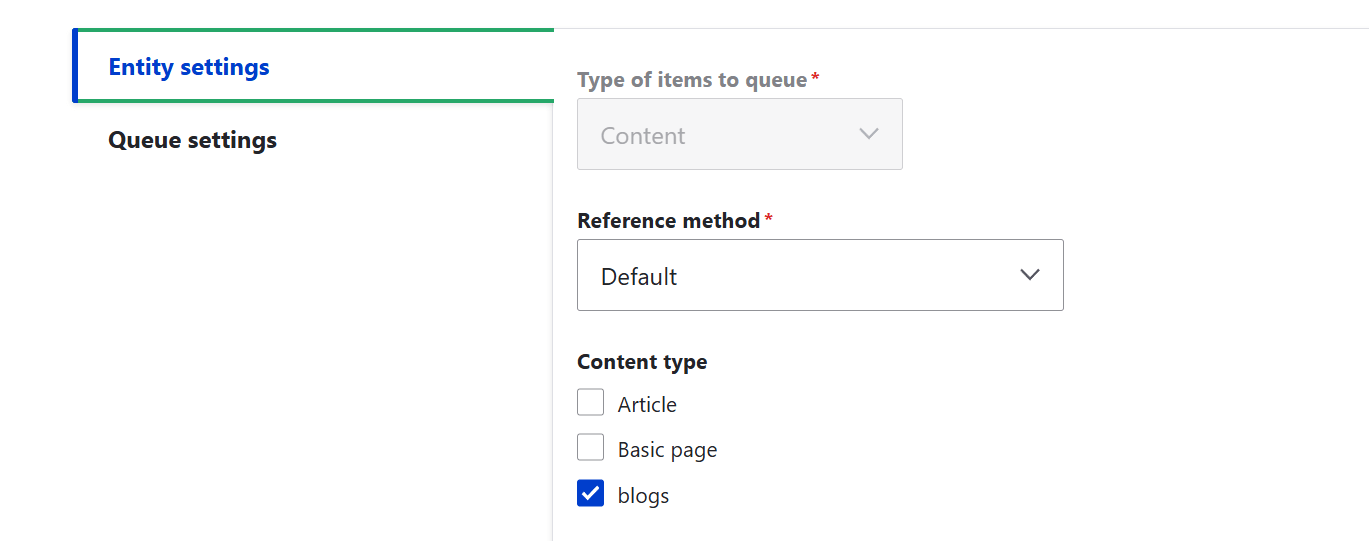
Task: Open the Reference method dropdown
Action: 820,275
